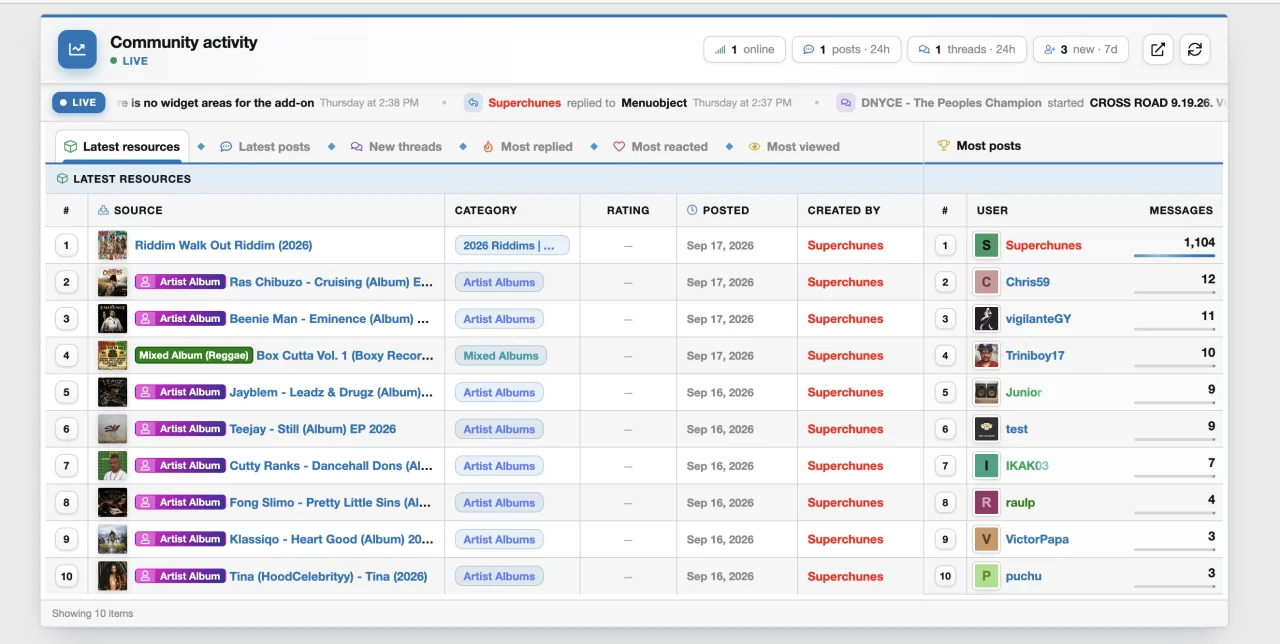Click the online users stat pill
Screen dimensions: 1280x644
[744, 49]
